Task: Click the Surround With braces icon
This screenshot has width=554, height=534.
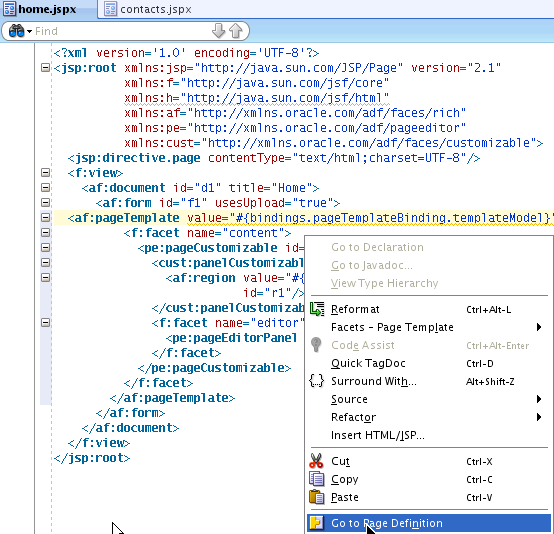Action: (x=316, y=381)
